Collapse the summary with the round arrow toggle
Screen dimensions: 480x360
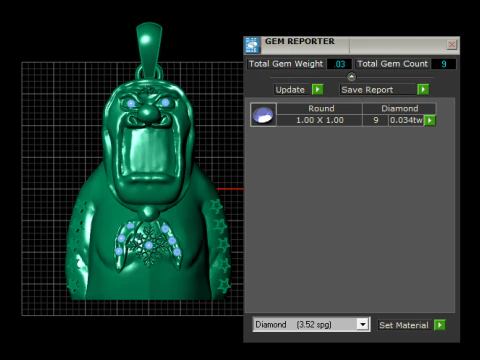pos(351,77)
